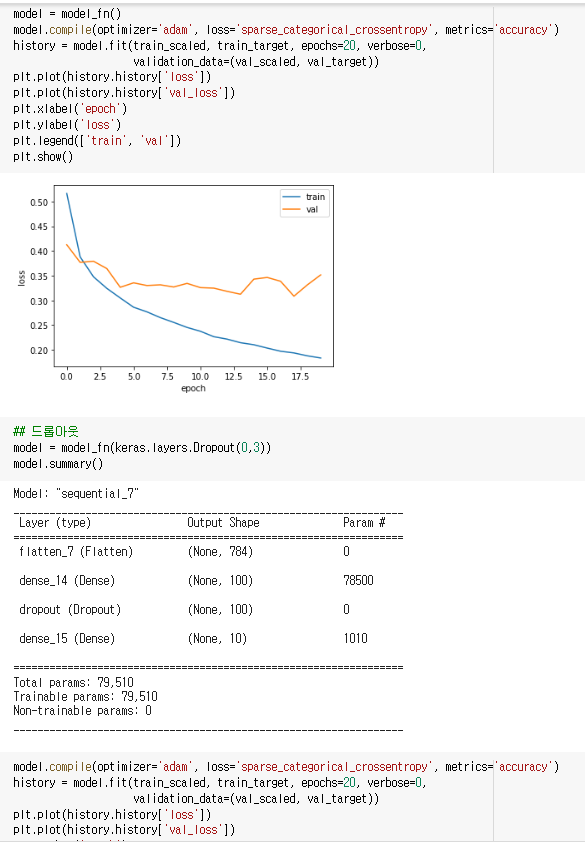Click the model_fn(keras.layers.Dropout(0.3)) line

coord(142,448)
